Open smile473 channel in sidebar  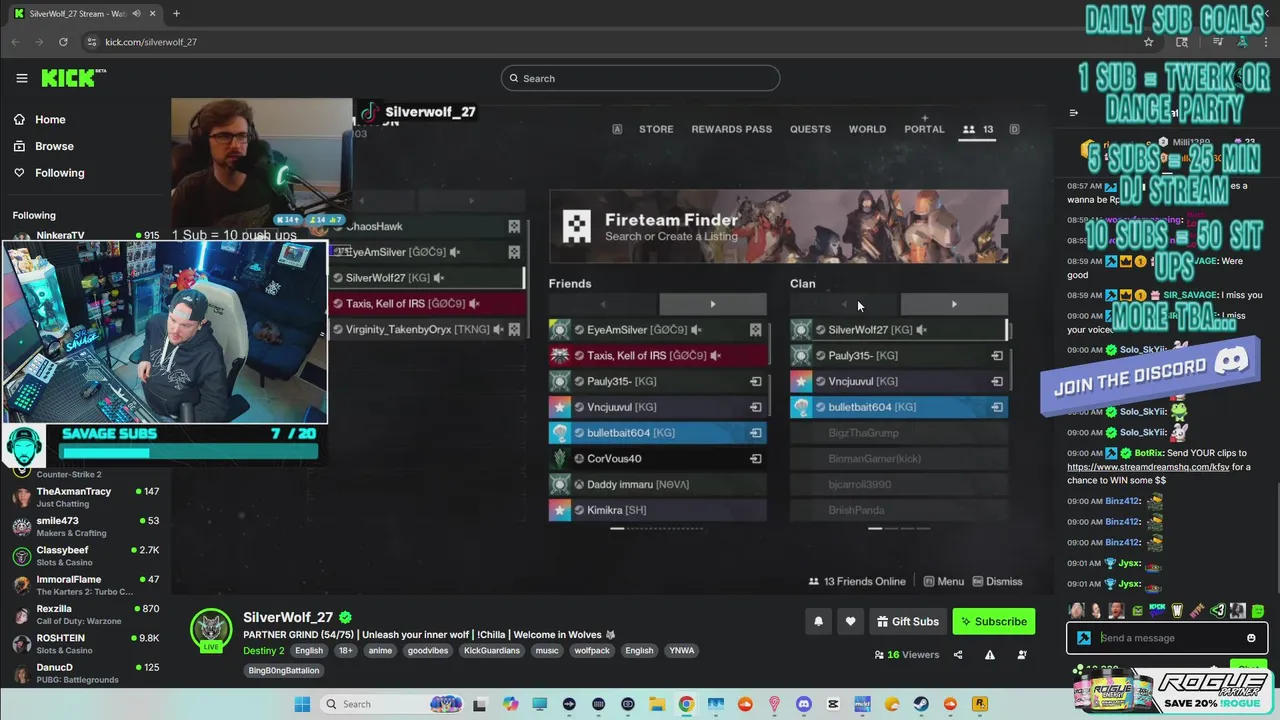pyautogui.click(x=86, y=526)
